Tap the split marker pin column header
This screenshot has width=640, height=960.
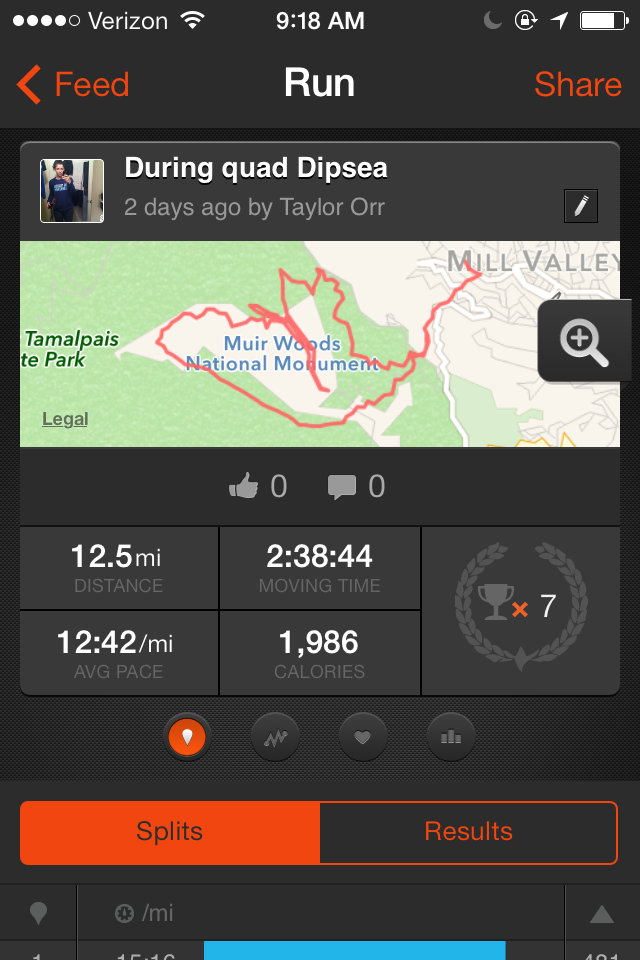pos(39,913)
